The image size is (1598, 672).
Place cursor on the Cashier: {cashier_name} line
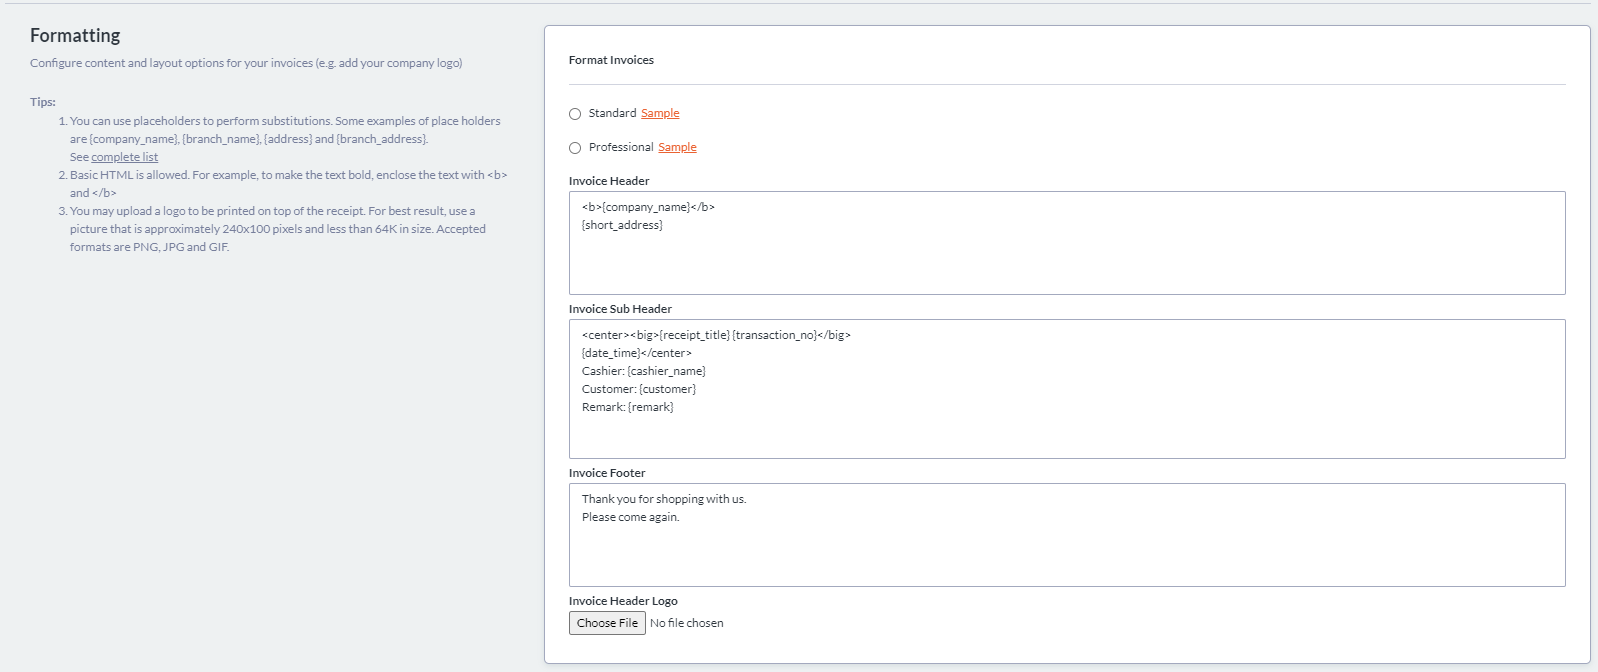click(x=644, y=371)
